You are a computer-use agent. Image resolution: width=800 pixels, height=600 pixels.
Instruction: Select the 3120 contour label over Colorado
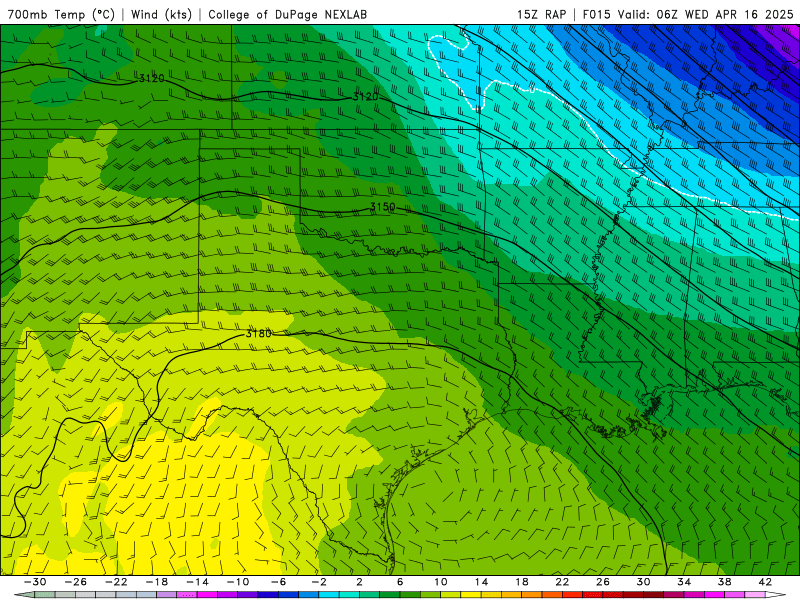tap(152, 79)
